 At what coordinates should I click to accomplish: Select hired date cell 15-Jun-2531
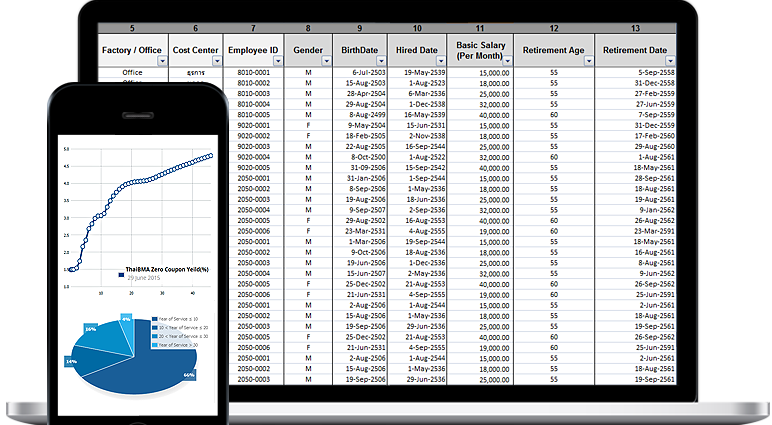pyautogui.click(x=418, y=126)
